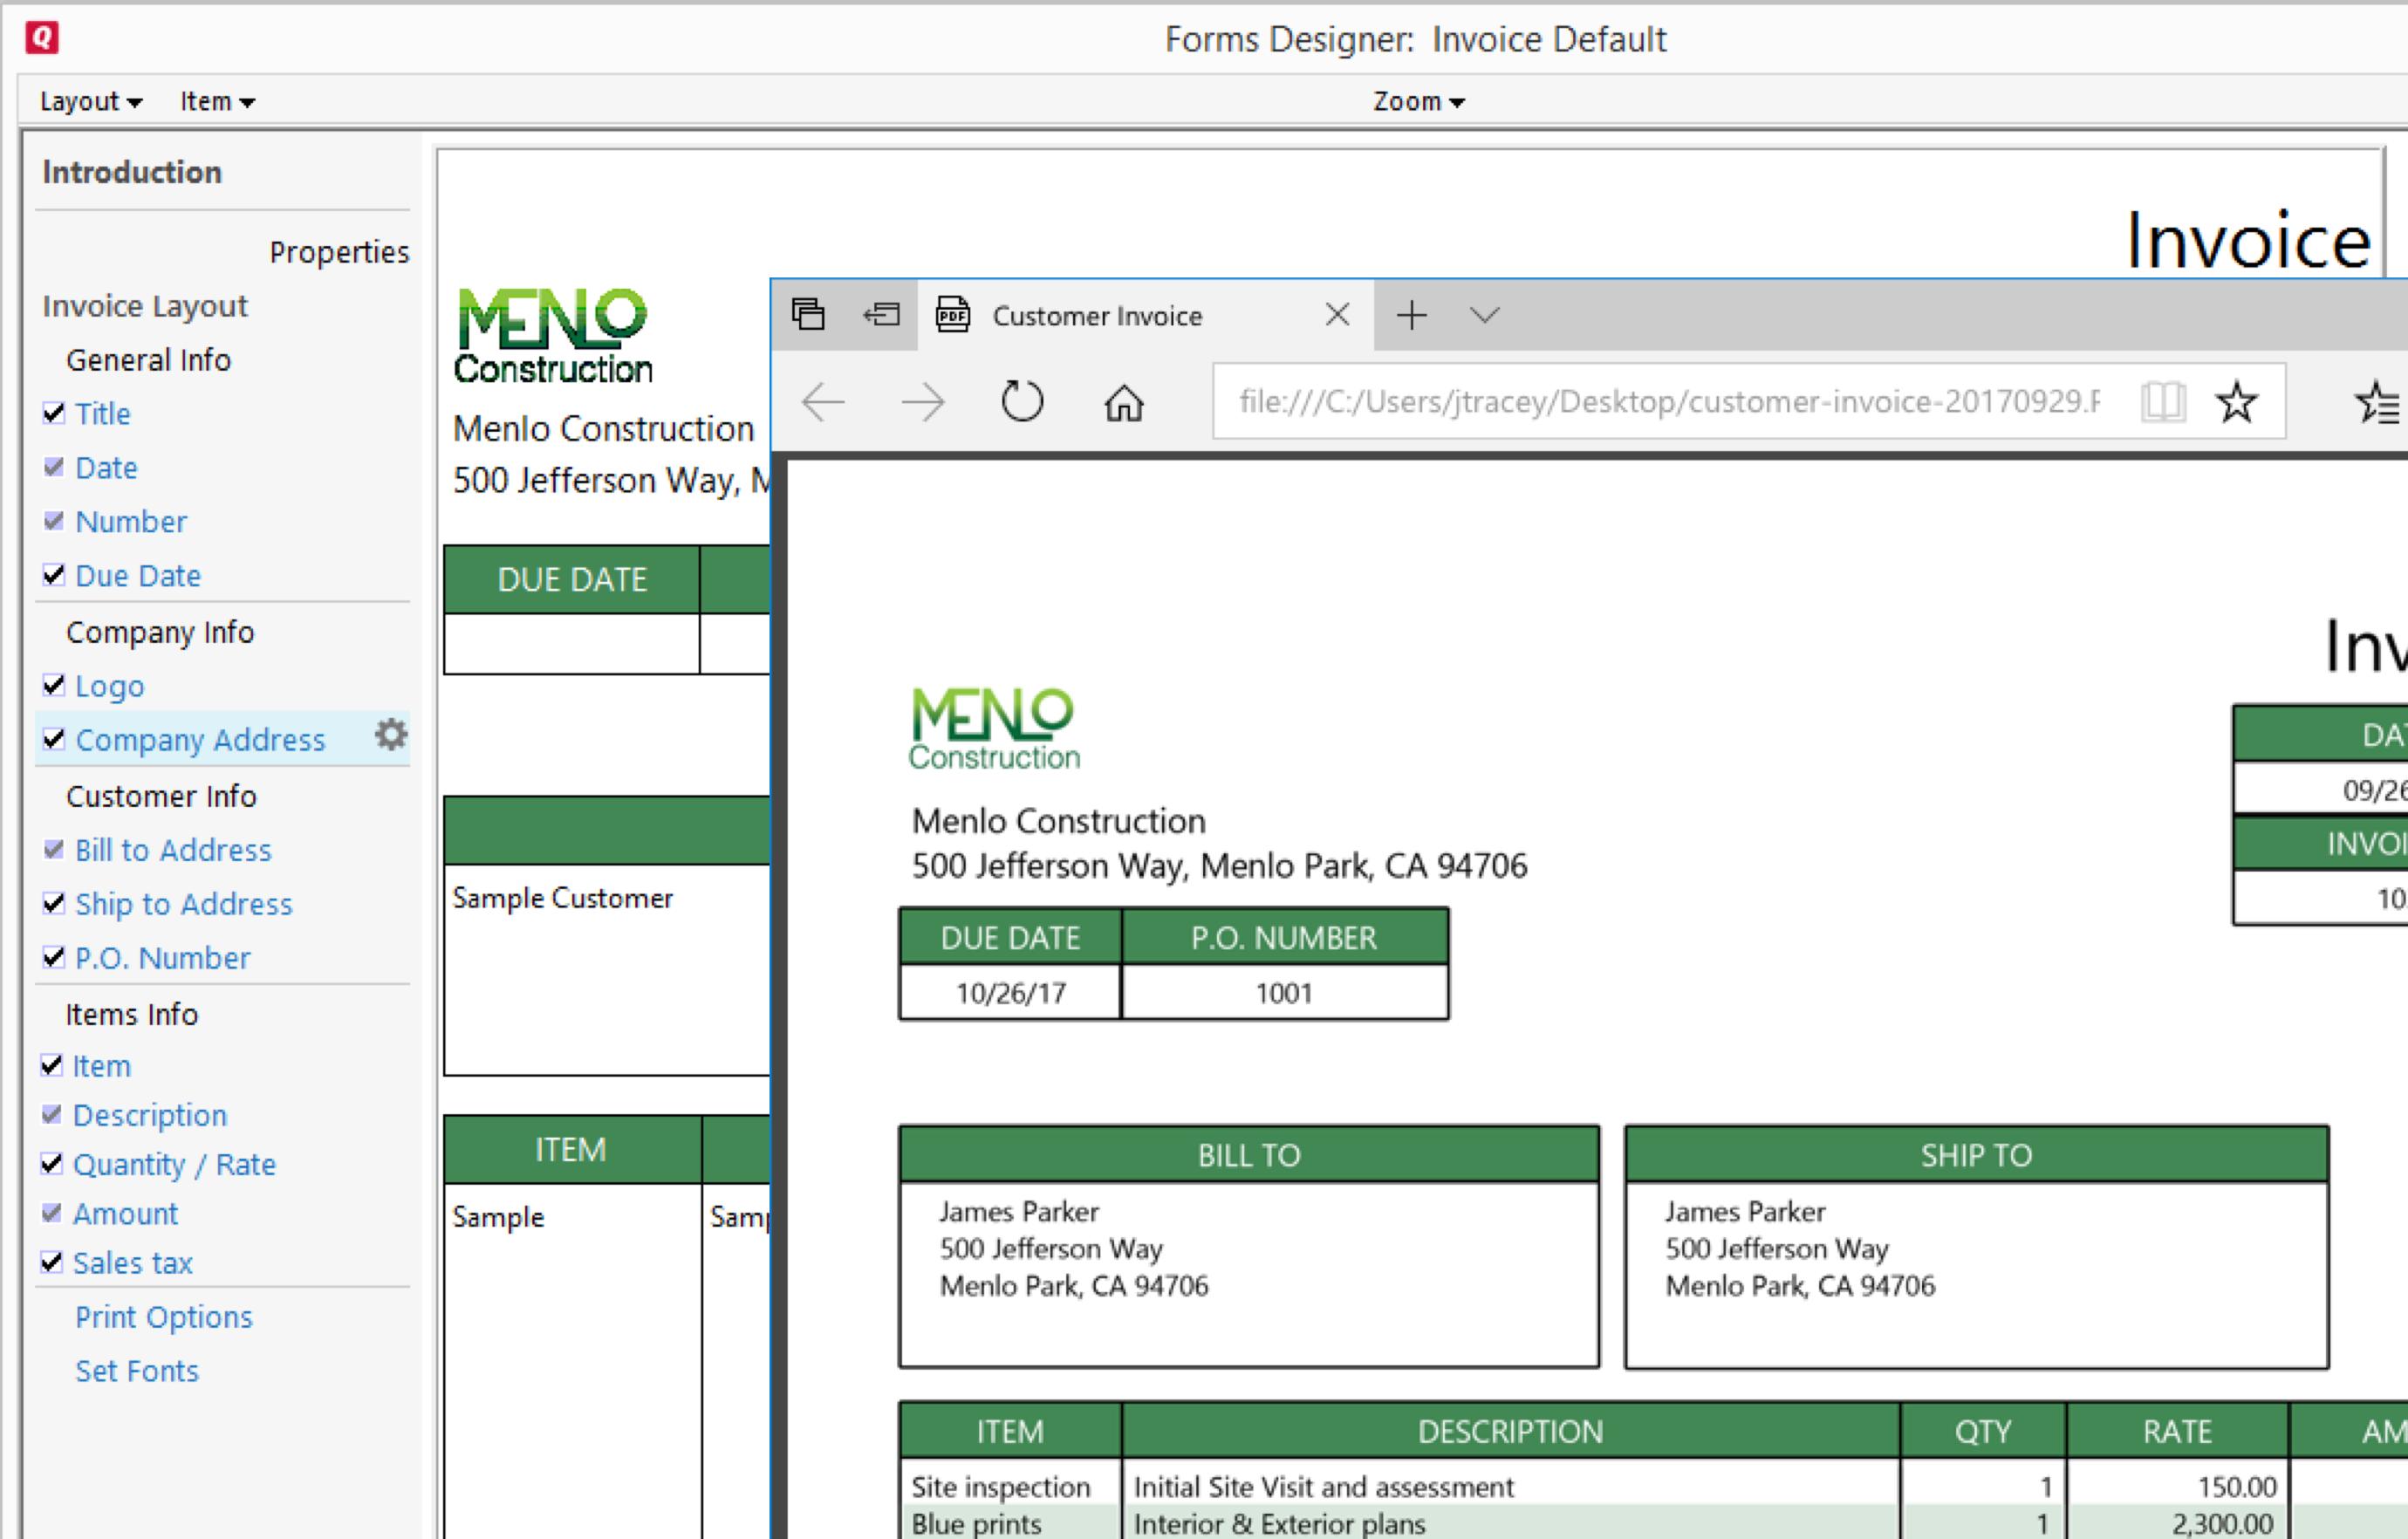The width and height of the screenshot is (2408, 1539).
Task: Click the Company Info link in sidebar
Action: point(160,630)
